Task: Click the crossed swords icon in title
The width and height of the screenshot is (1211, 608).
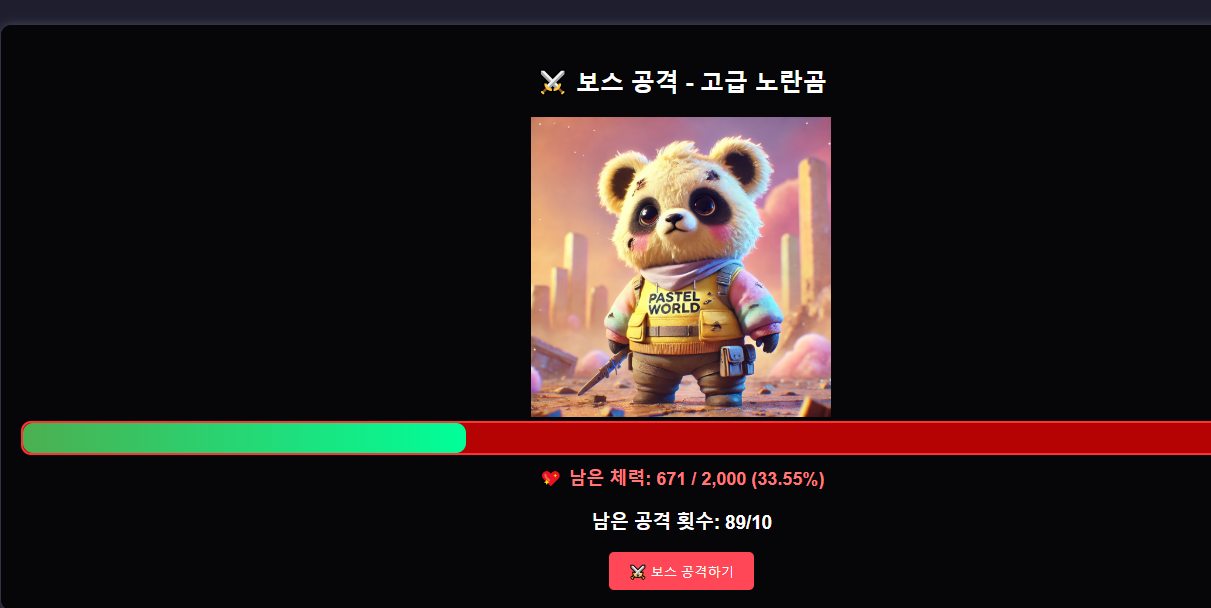Action: point(552,83)
